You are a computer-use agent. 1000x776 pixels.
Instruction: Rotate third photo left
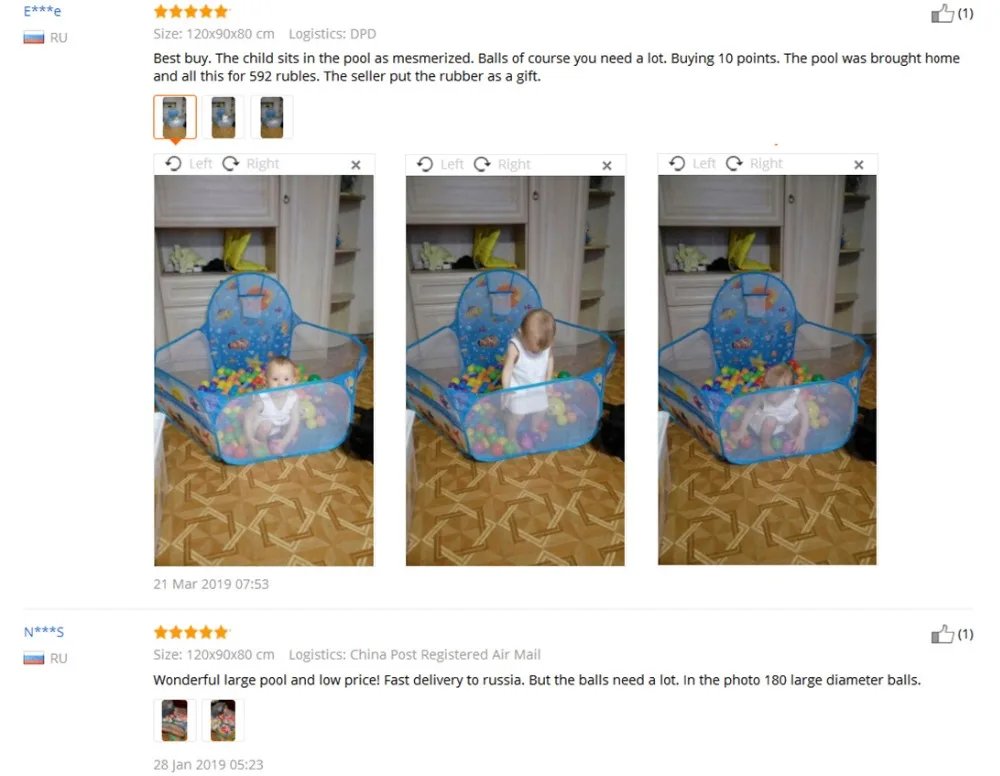tap(692, 164)
